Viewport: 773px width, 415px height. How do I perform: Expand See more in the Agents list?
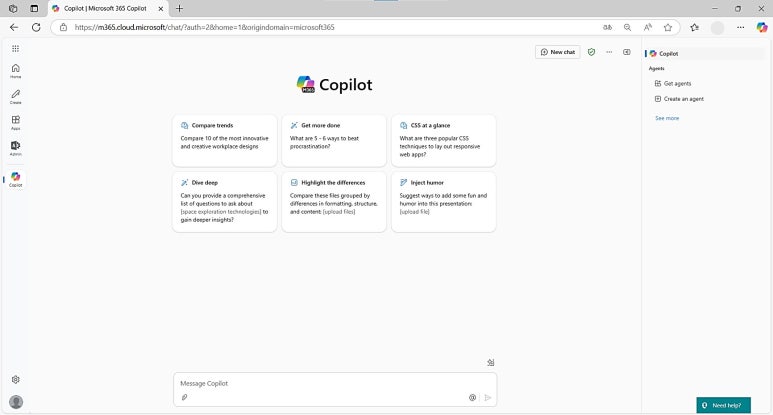[x=667, y=118]
